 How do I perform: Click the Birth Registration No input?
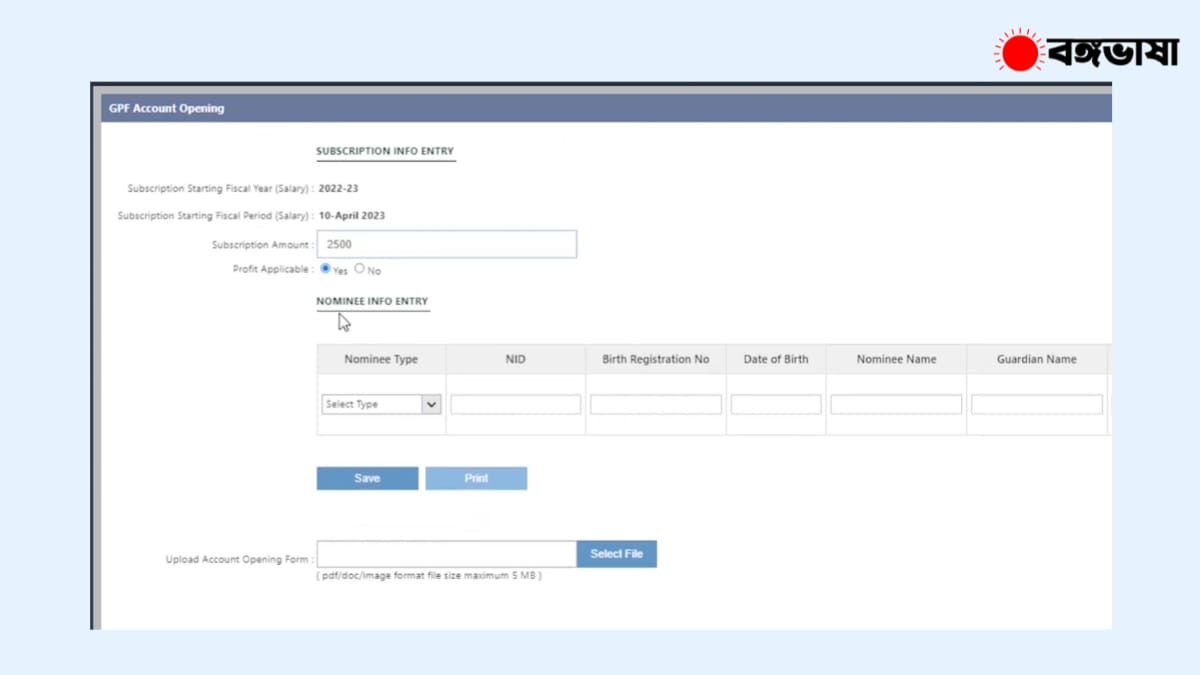click(x=655, y=404)
